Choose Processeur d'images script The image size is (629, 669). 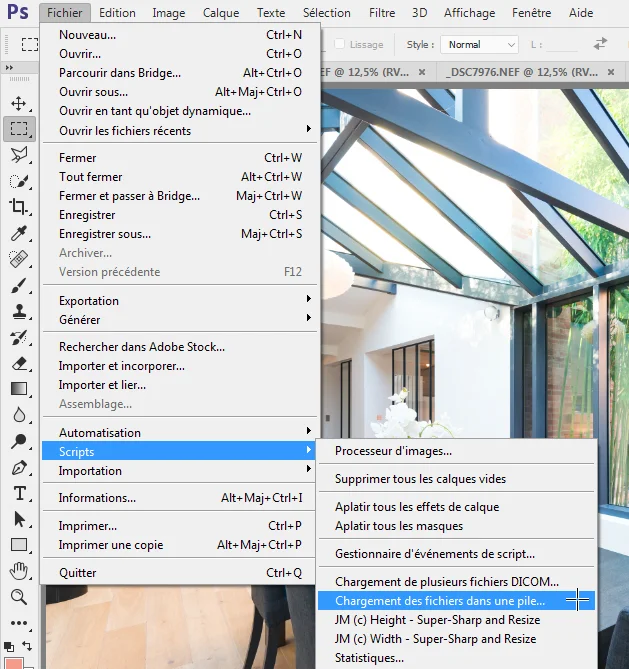tap(456, 451)
